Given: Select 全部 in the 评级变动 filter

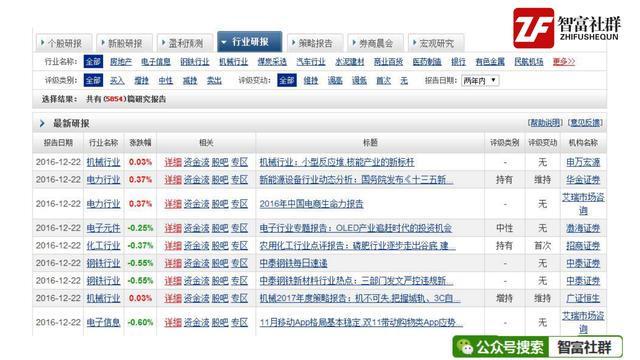Looking at the screenshot, I should click(x=287, y=80).
